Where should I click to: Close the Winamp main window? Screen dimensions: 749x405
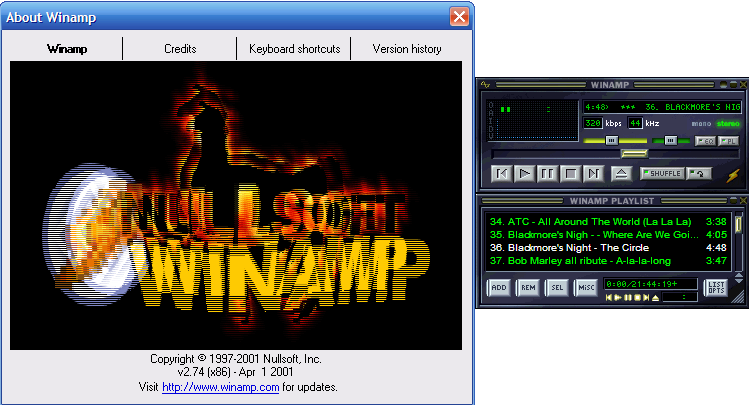[743, 85]
